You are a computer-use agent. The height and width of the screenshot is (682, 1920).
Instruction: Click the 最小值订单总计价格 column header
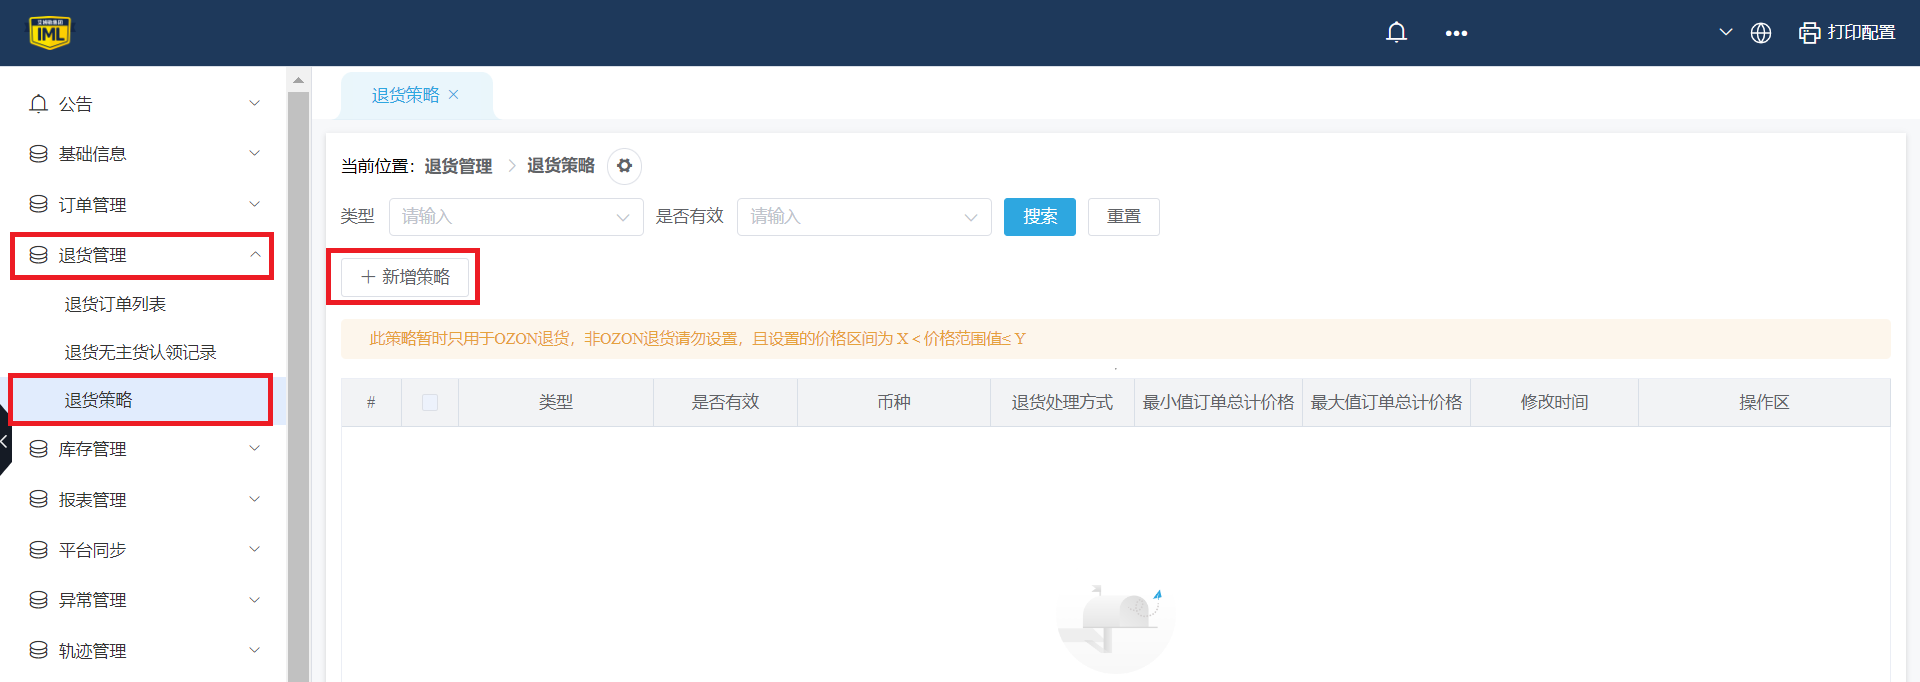(1218, 402)
